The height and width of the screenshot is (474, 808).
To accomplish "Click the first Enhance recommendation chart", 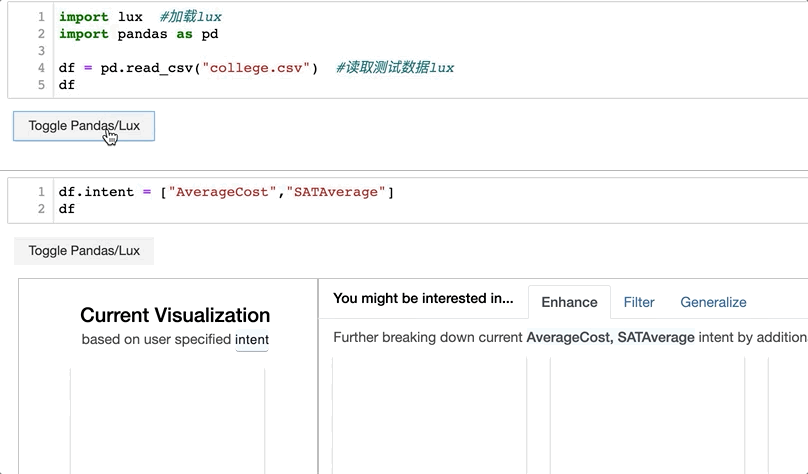I will click(430, 415).
